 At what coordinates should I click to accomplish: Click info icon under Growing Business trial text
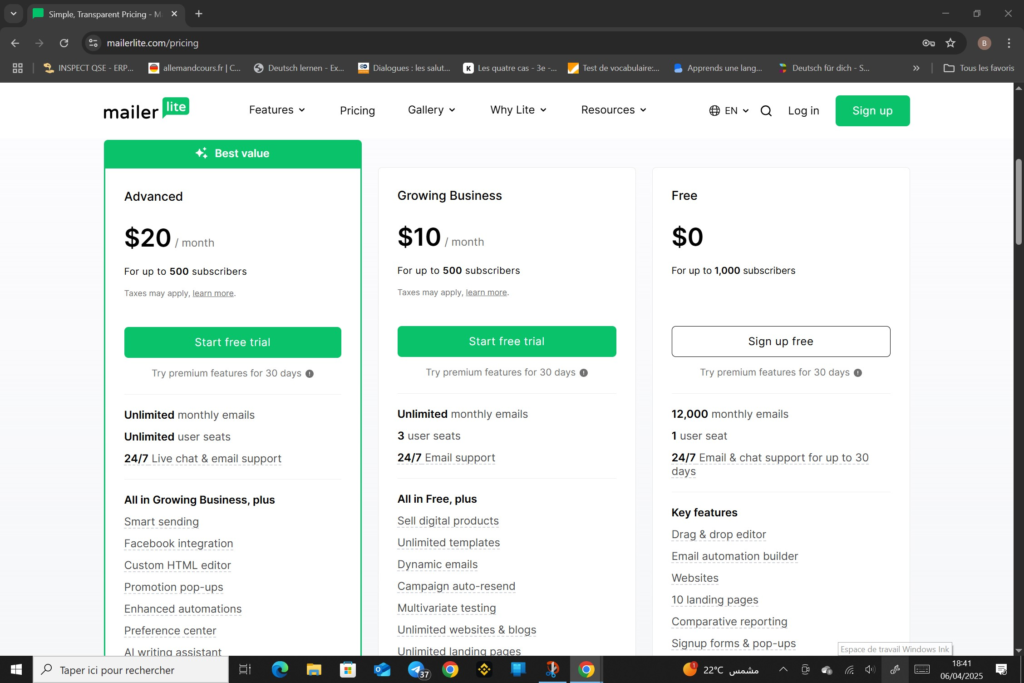click(x=584, y=373)
